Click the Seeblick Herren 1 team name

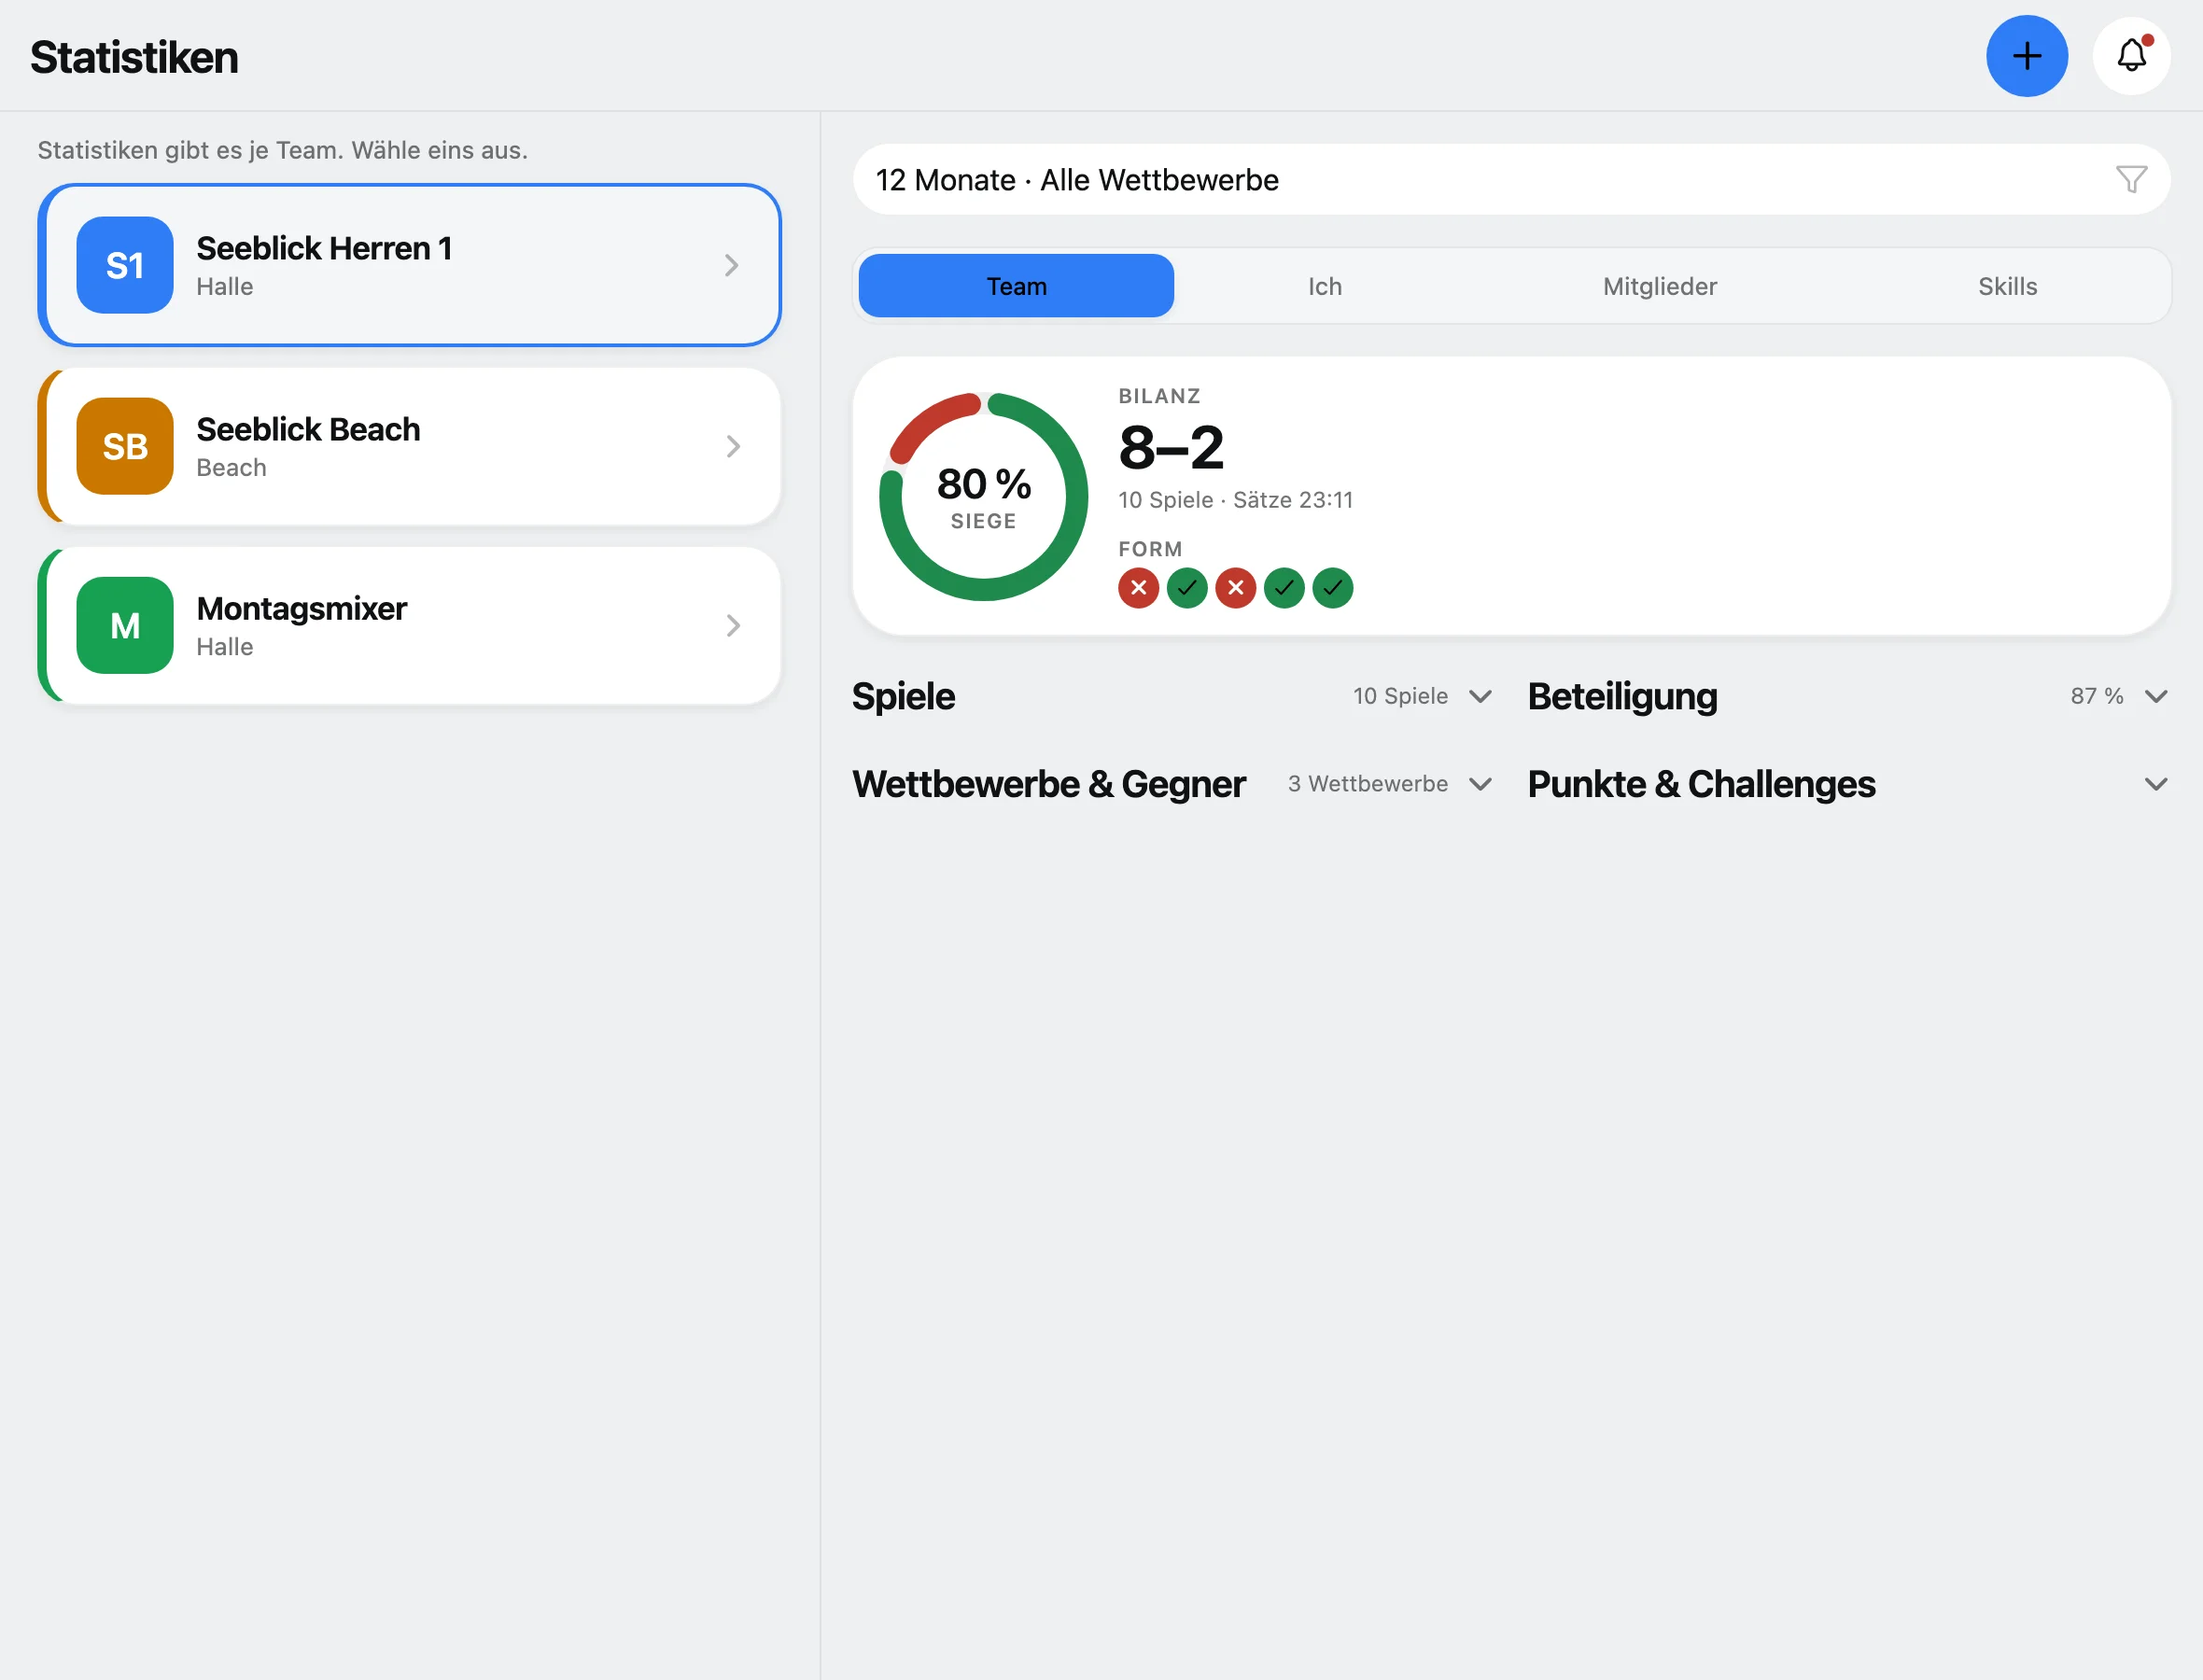[324, 248]
